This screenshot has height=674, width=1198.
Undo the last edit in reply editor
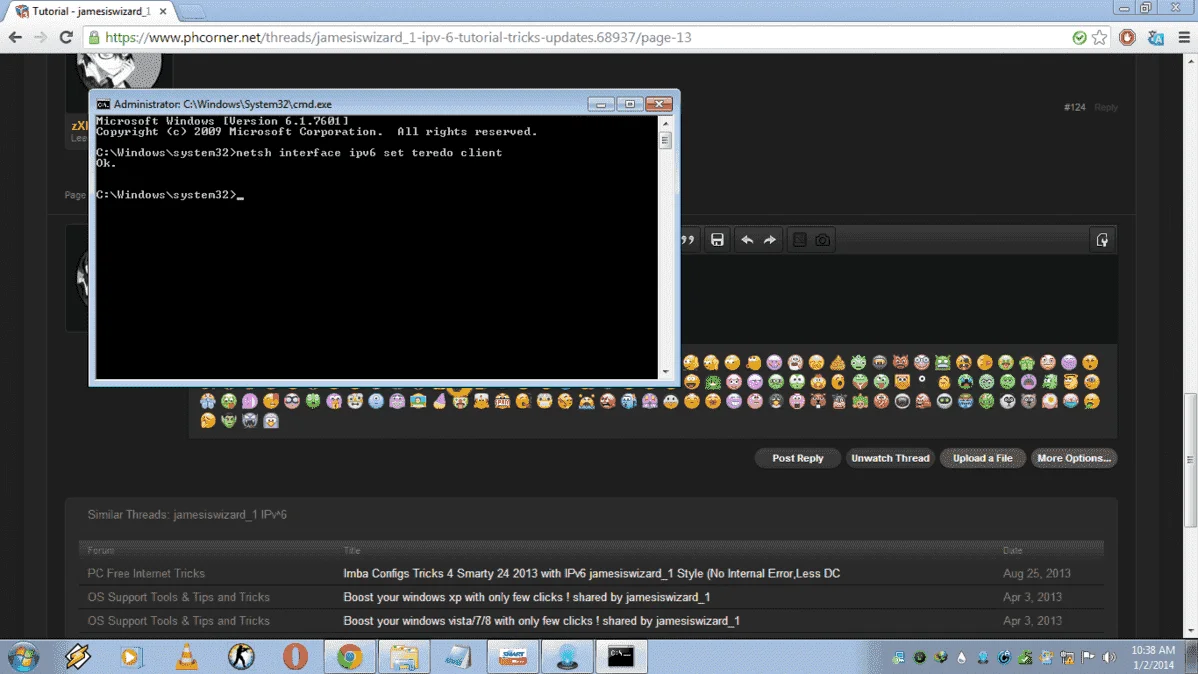(747, 240)
